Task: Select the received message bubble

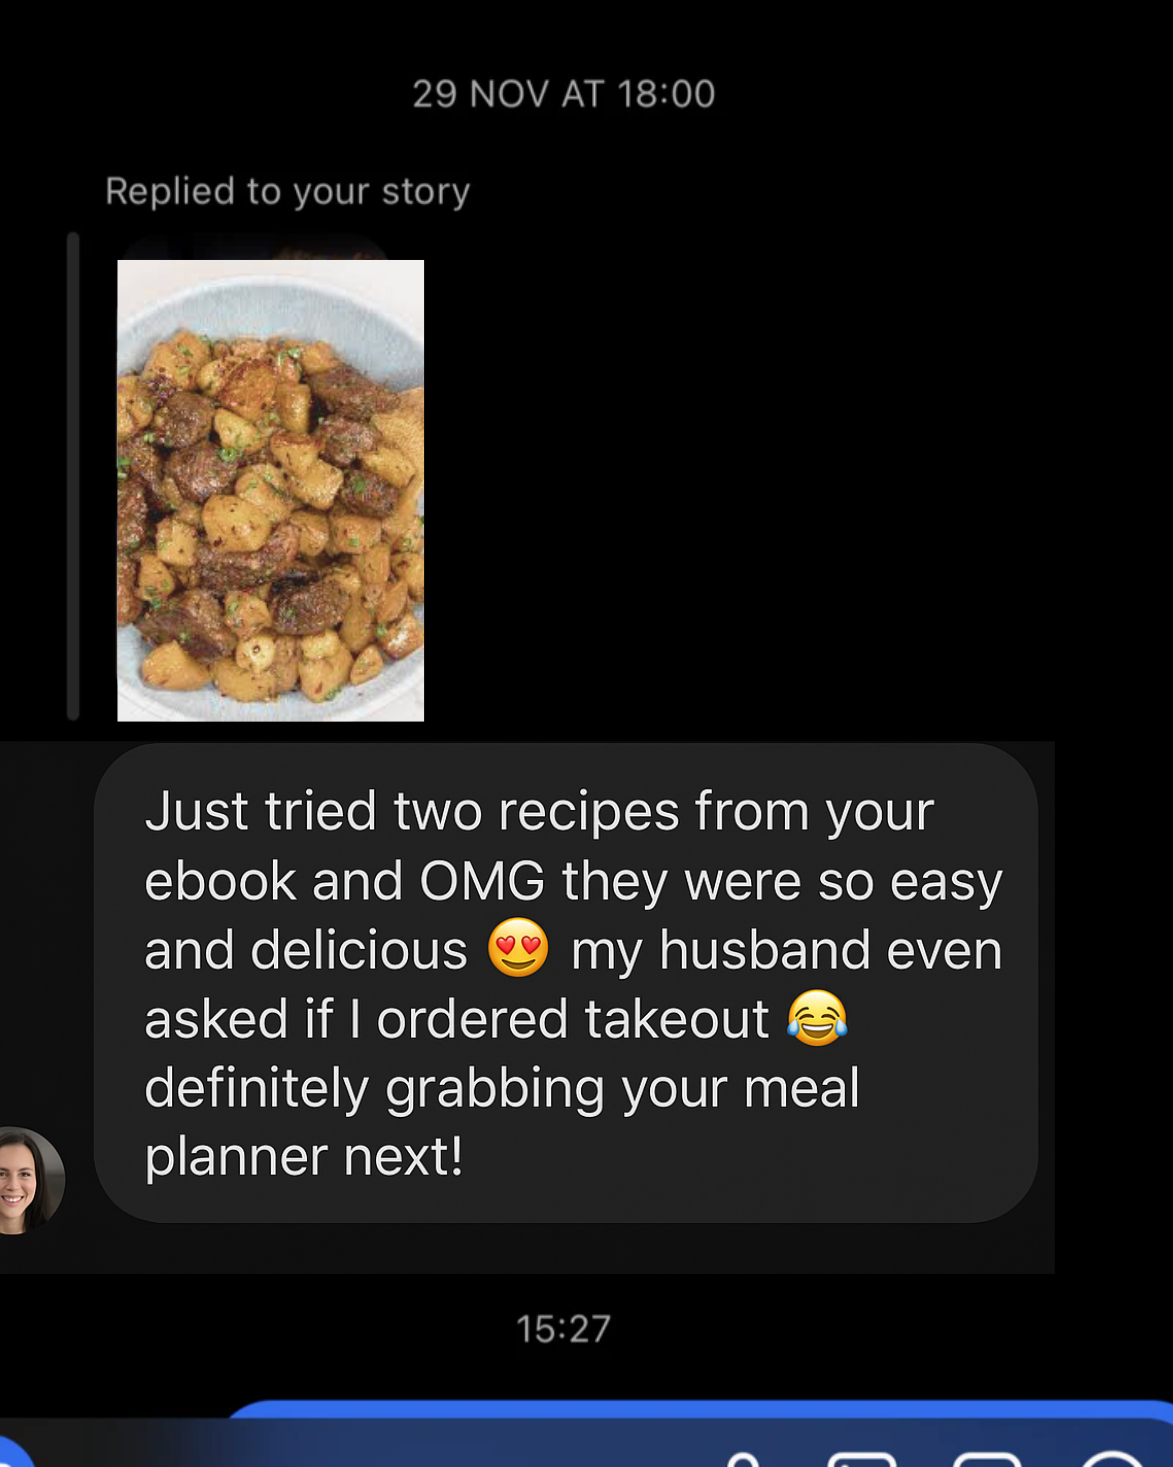Action: click(x=566, y=983)
